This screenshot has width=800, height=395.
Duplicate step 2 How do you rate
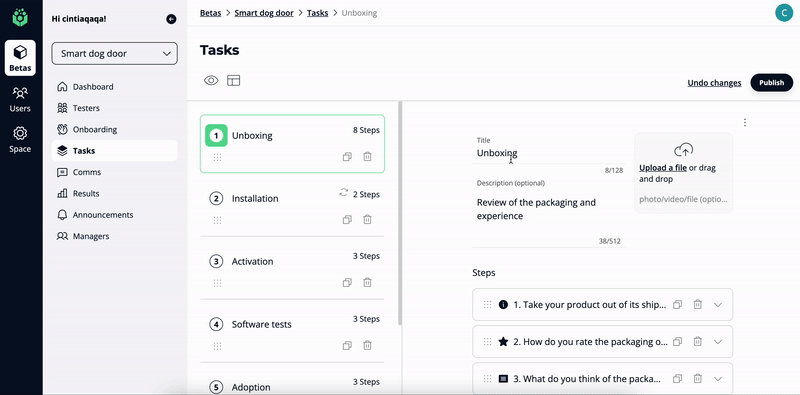point(678,342)
